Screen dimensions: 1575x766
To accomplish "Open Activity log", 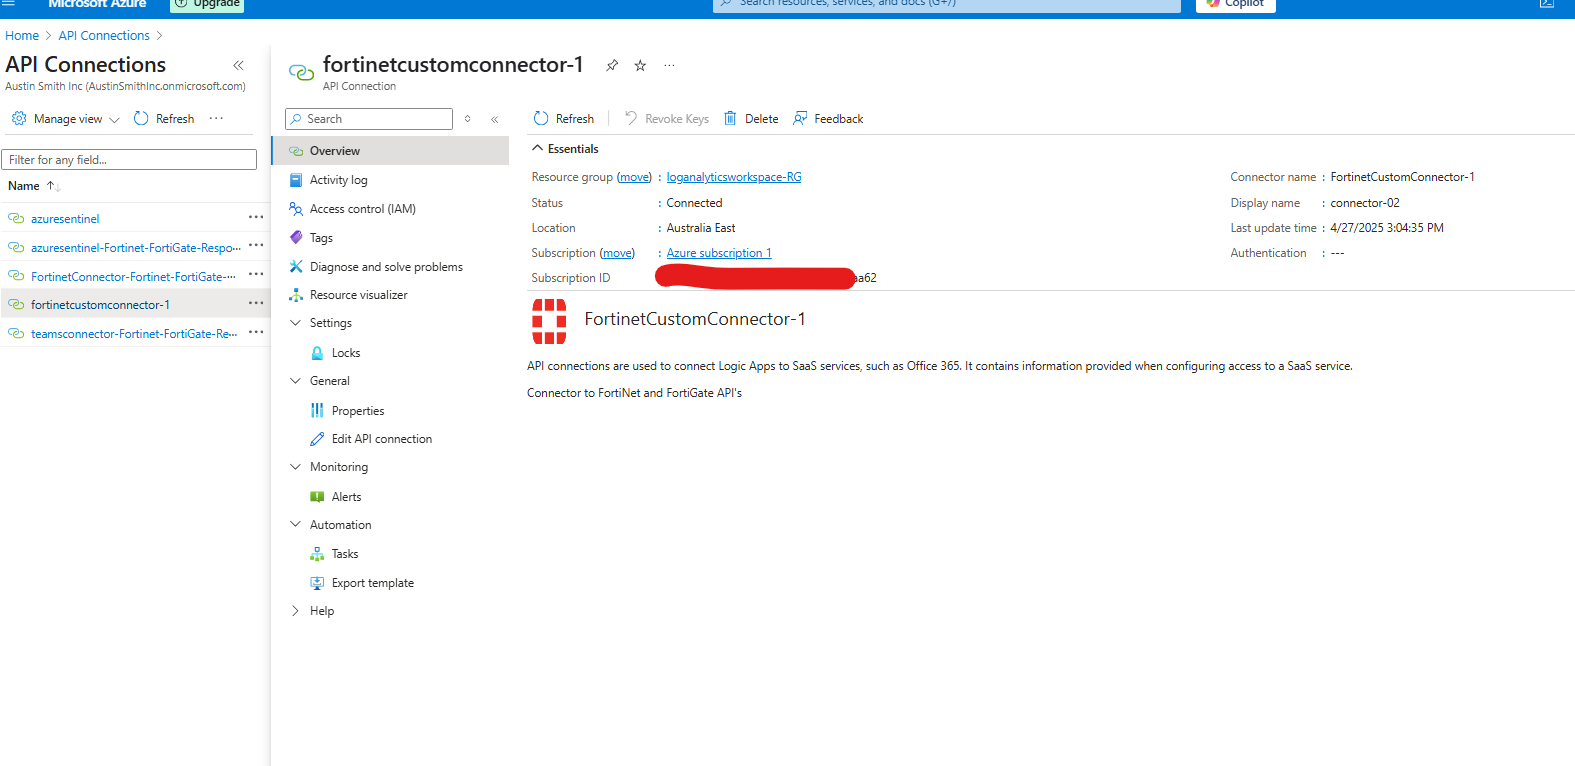I will [x=338, y=180].
